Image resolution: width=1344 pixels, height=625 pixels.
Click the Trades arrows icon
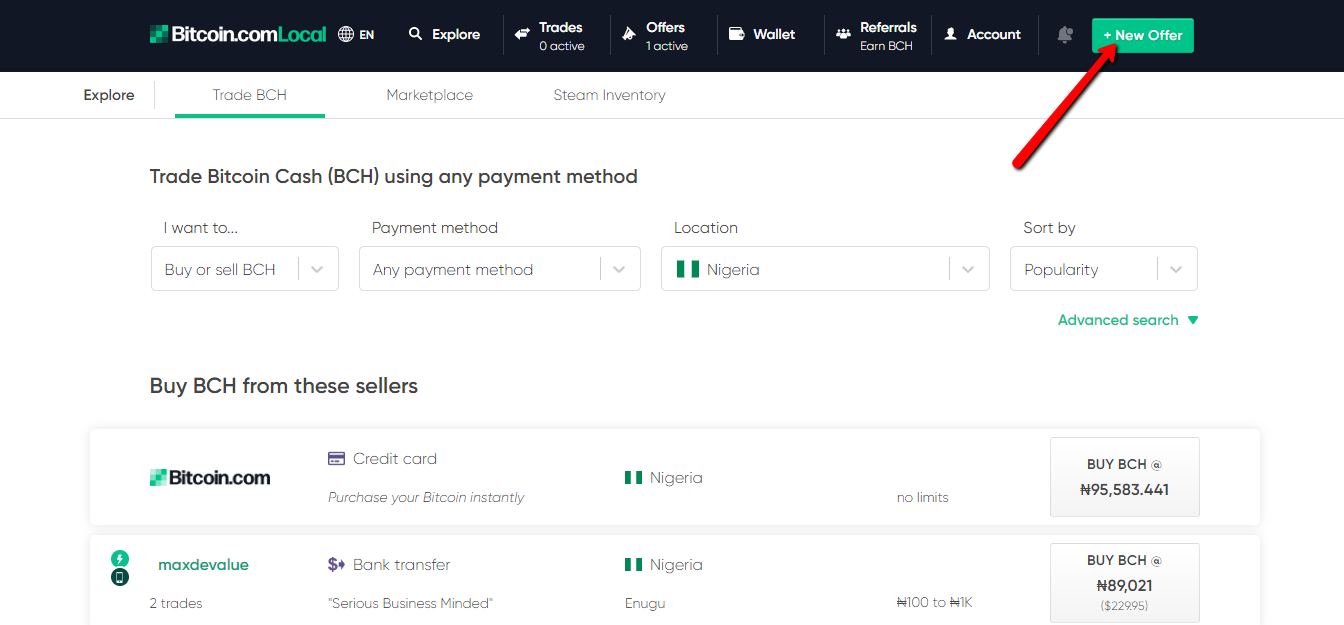[x=522, y=34]
